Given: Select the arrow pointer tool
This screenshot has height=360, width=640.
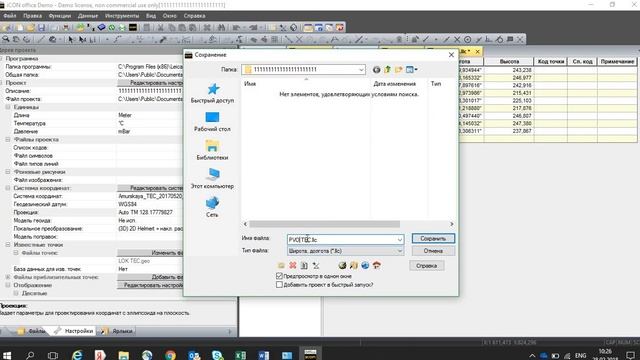Looking at the screenshot, I should click(71, 40).
